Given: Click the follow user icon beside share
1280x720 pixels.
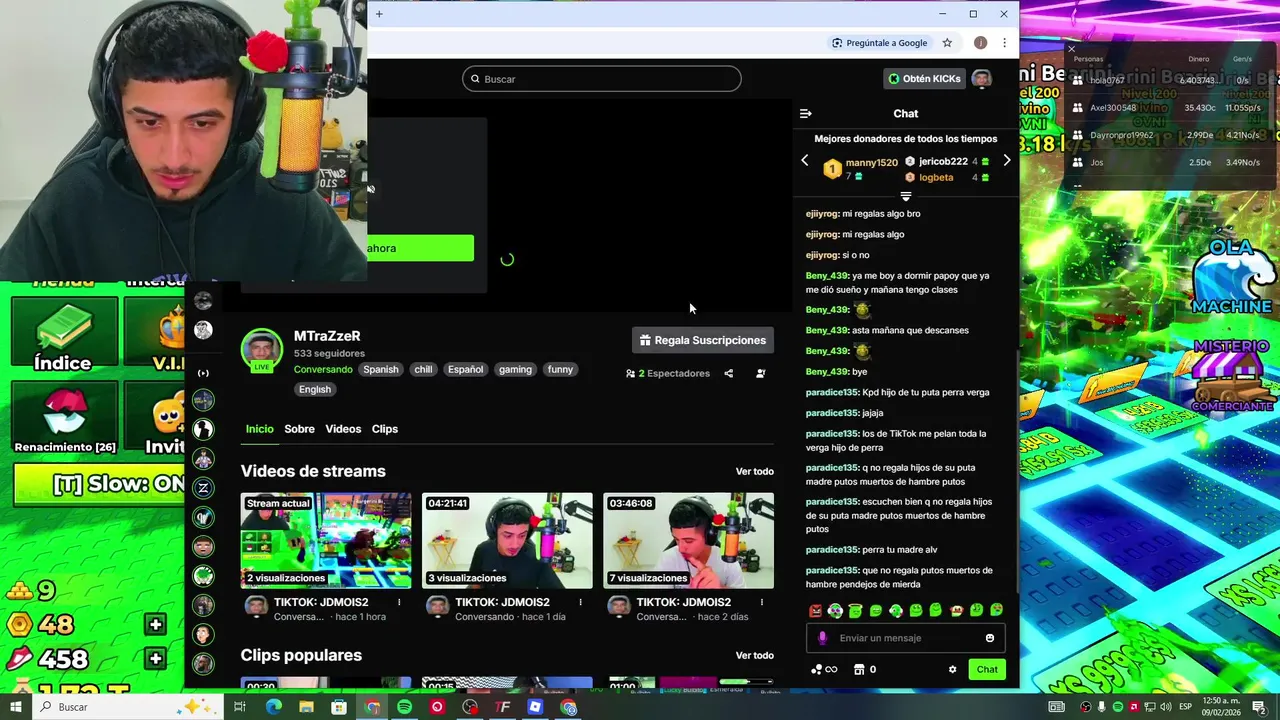Looking at the screenshot, I should 761,373.
